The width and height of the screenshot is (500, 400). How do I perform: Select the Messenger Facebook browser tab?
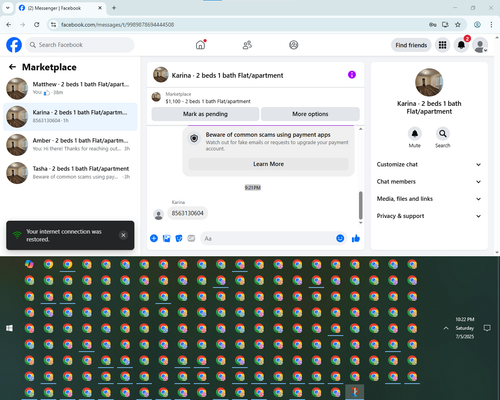tap(61, 8)
